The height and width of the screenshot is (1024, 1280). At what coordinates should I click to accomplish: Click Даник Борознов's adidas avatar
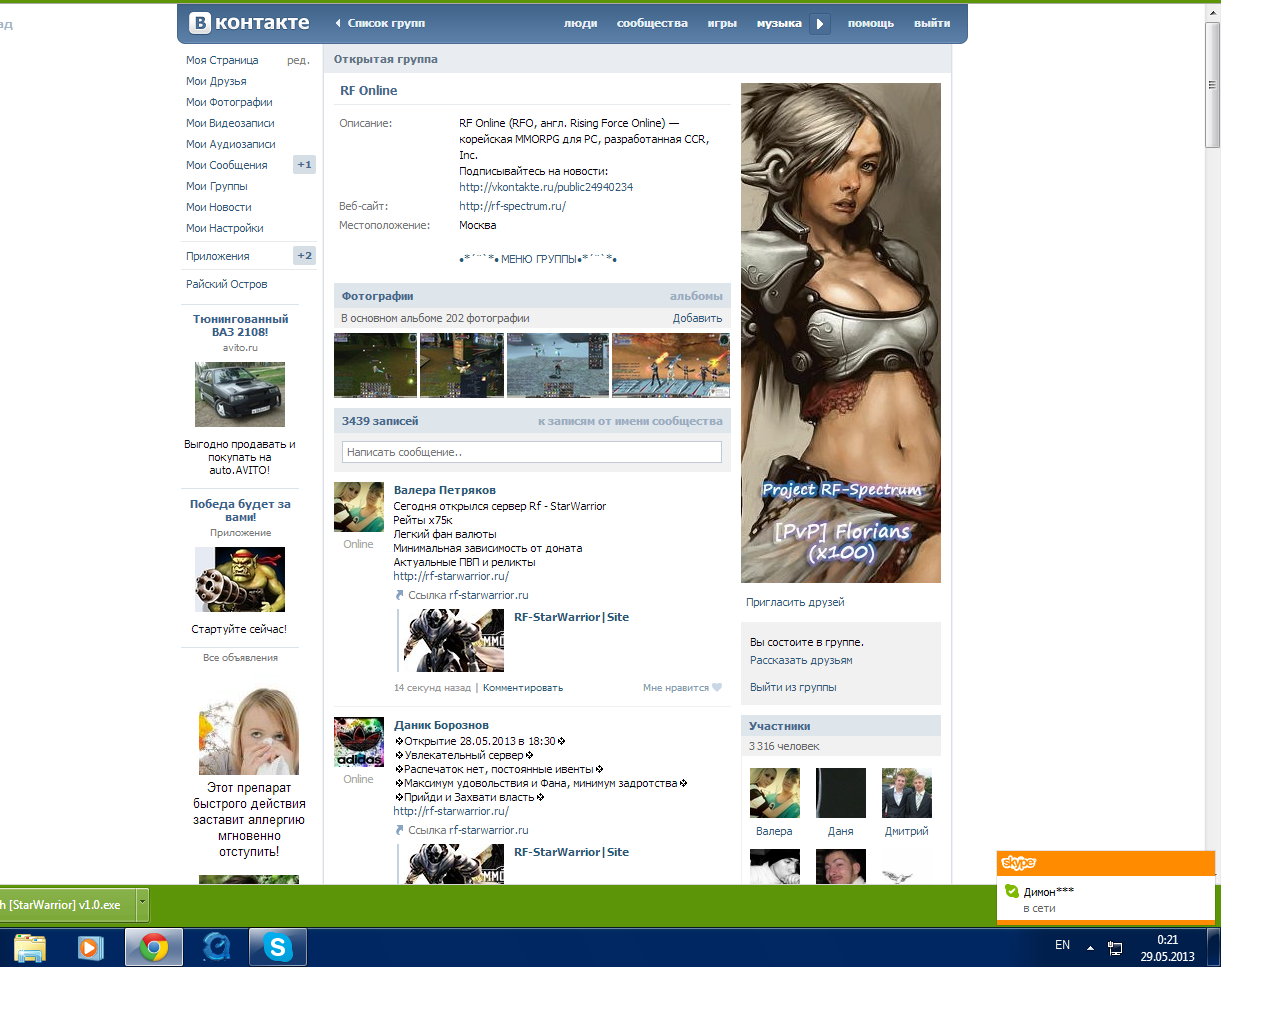(359, 742)
